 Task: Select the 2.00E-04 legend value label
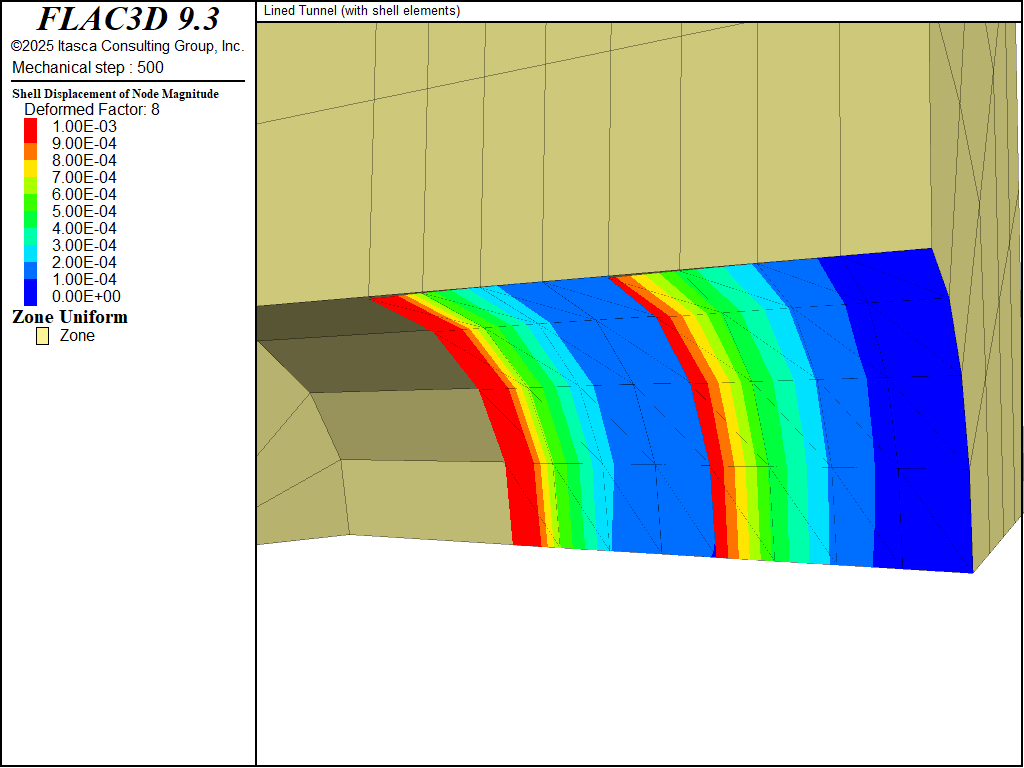click(84, 262)
